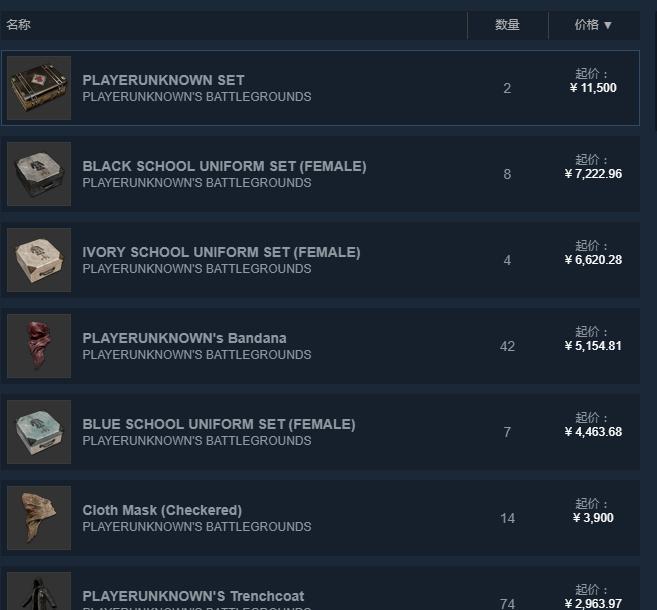
Task: Click the quantity 14 for Cloth Mask
Action: coord(507,518)
